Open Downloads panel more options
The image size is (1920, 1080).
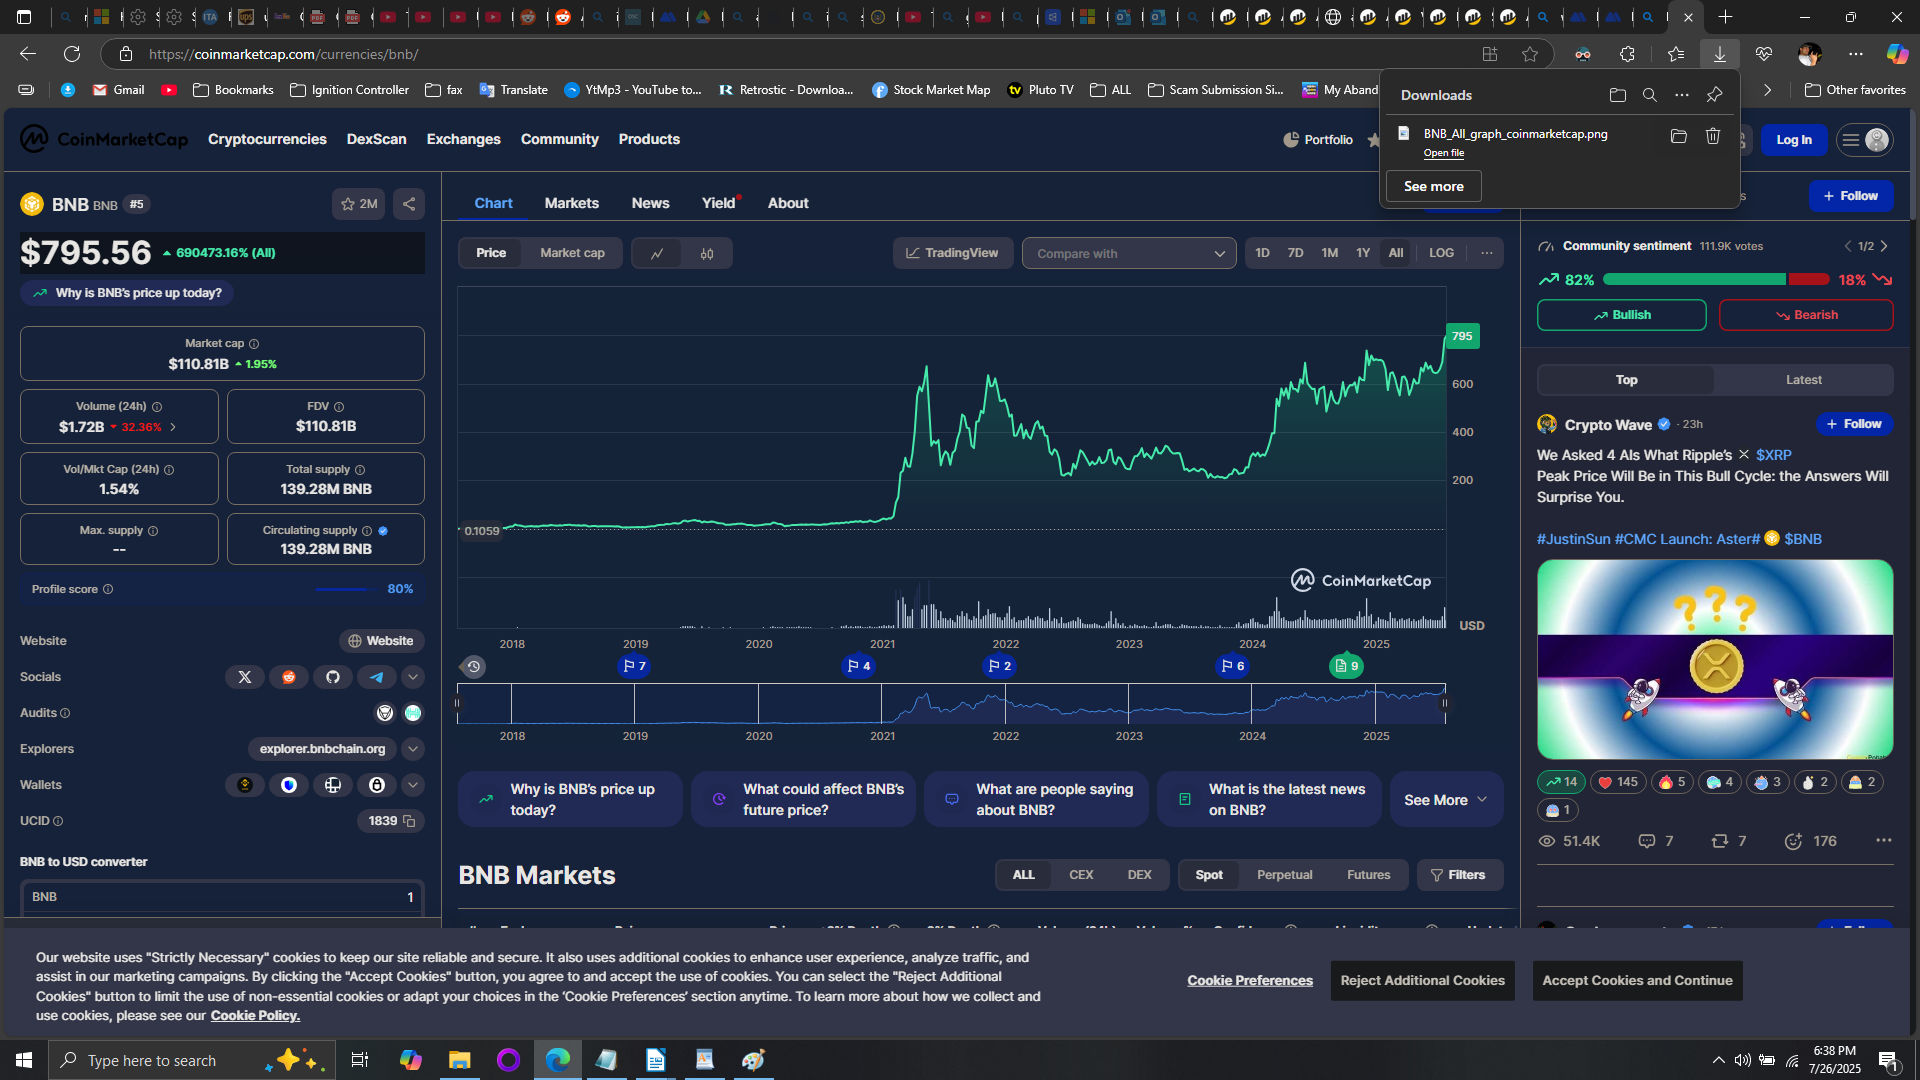pos(1682,95)
